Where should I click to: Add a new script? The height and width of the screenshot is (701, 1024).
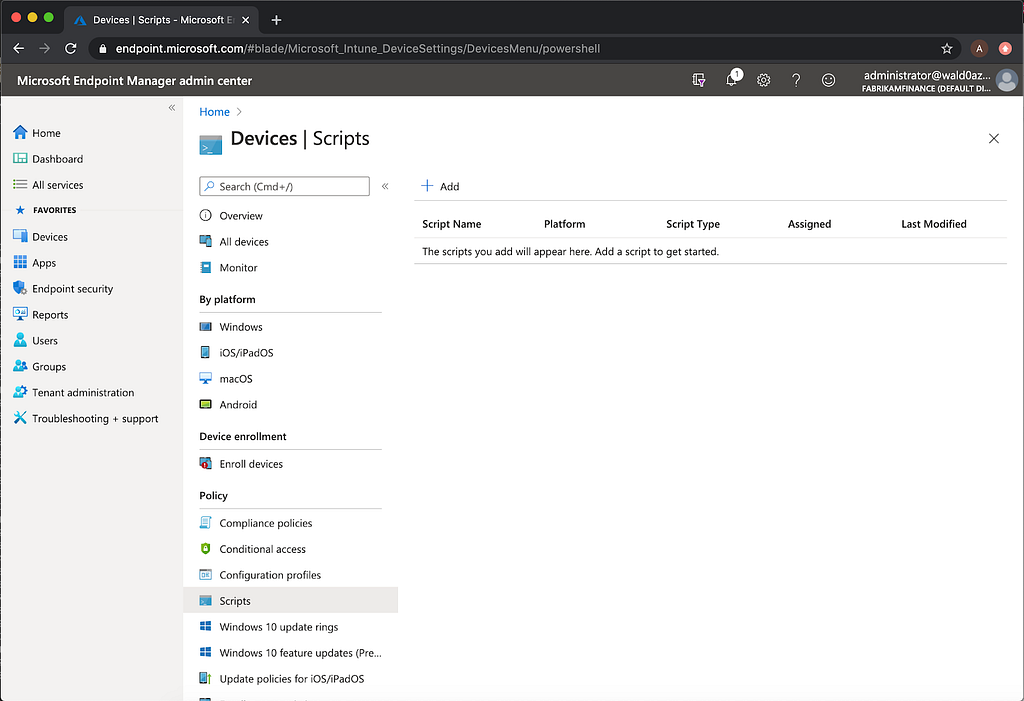pyautogui.click(x=440, y=186)
